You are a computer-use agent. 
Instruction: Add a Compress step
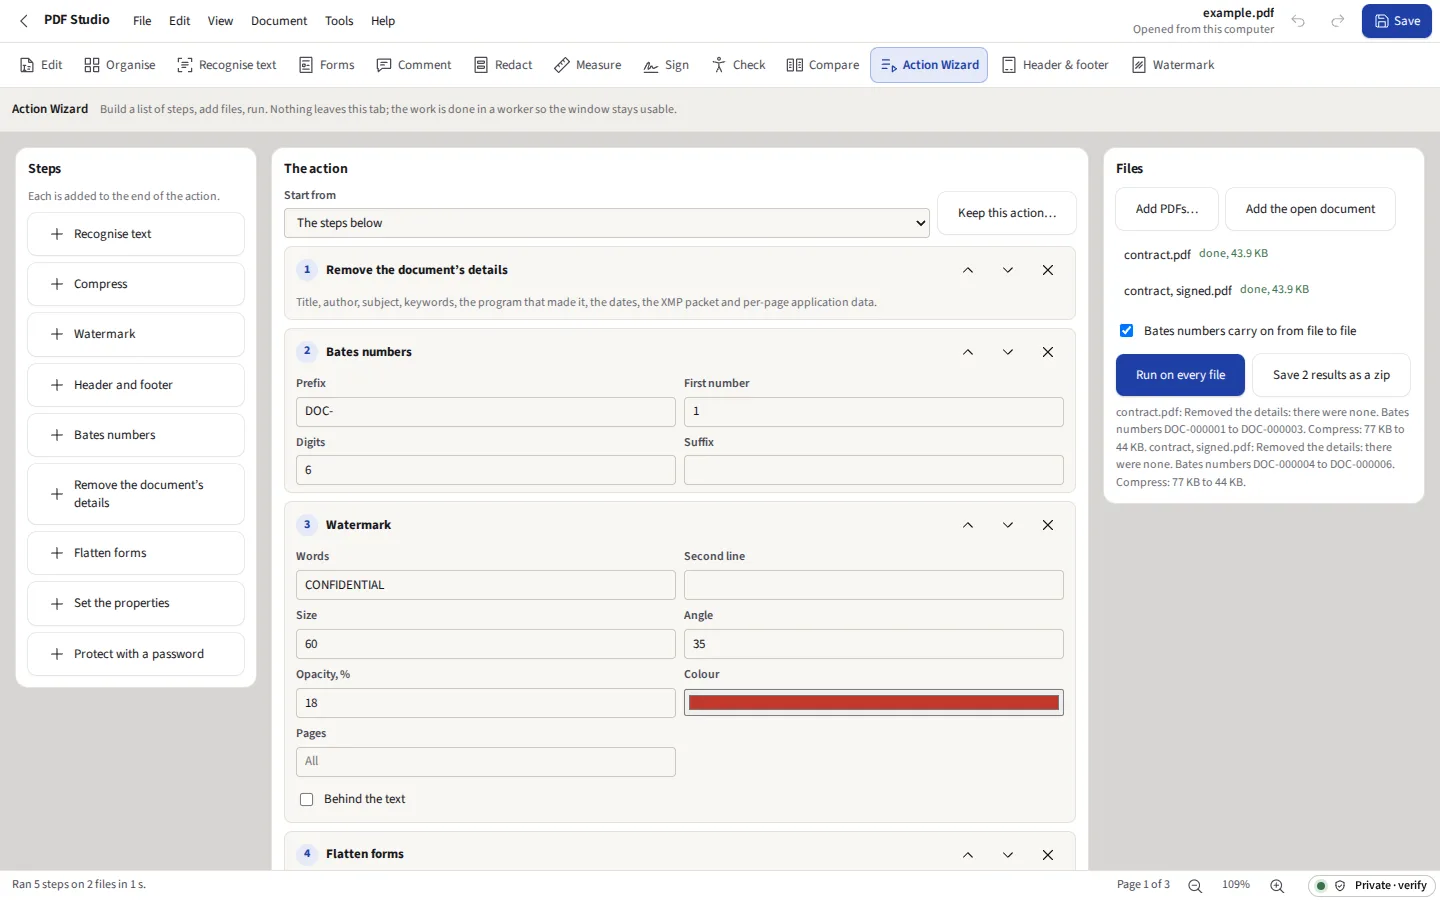pyautogui.click(x=136, y=284)
